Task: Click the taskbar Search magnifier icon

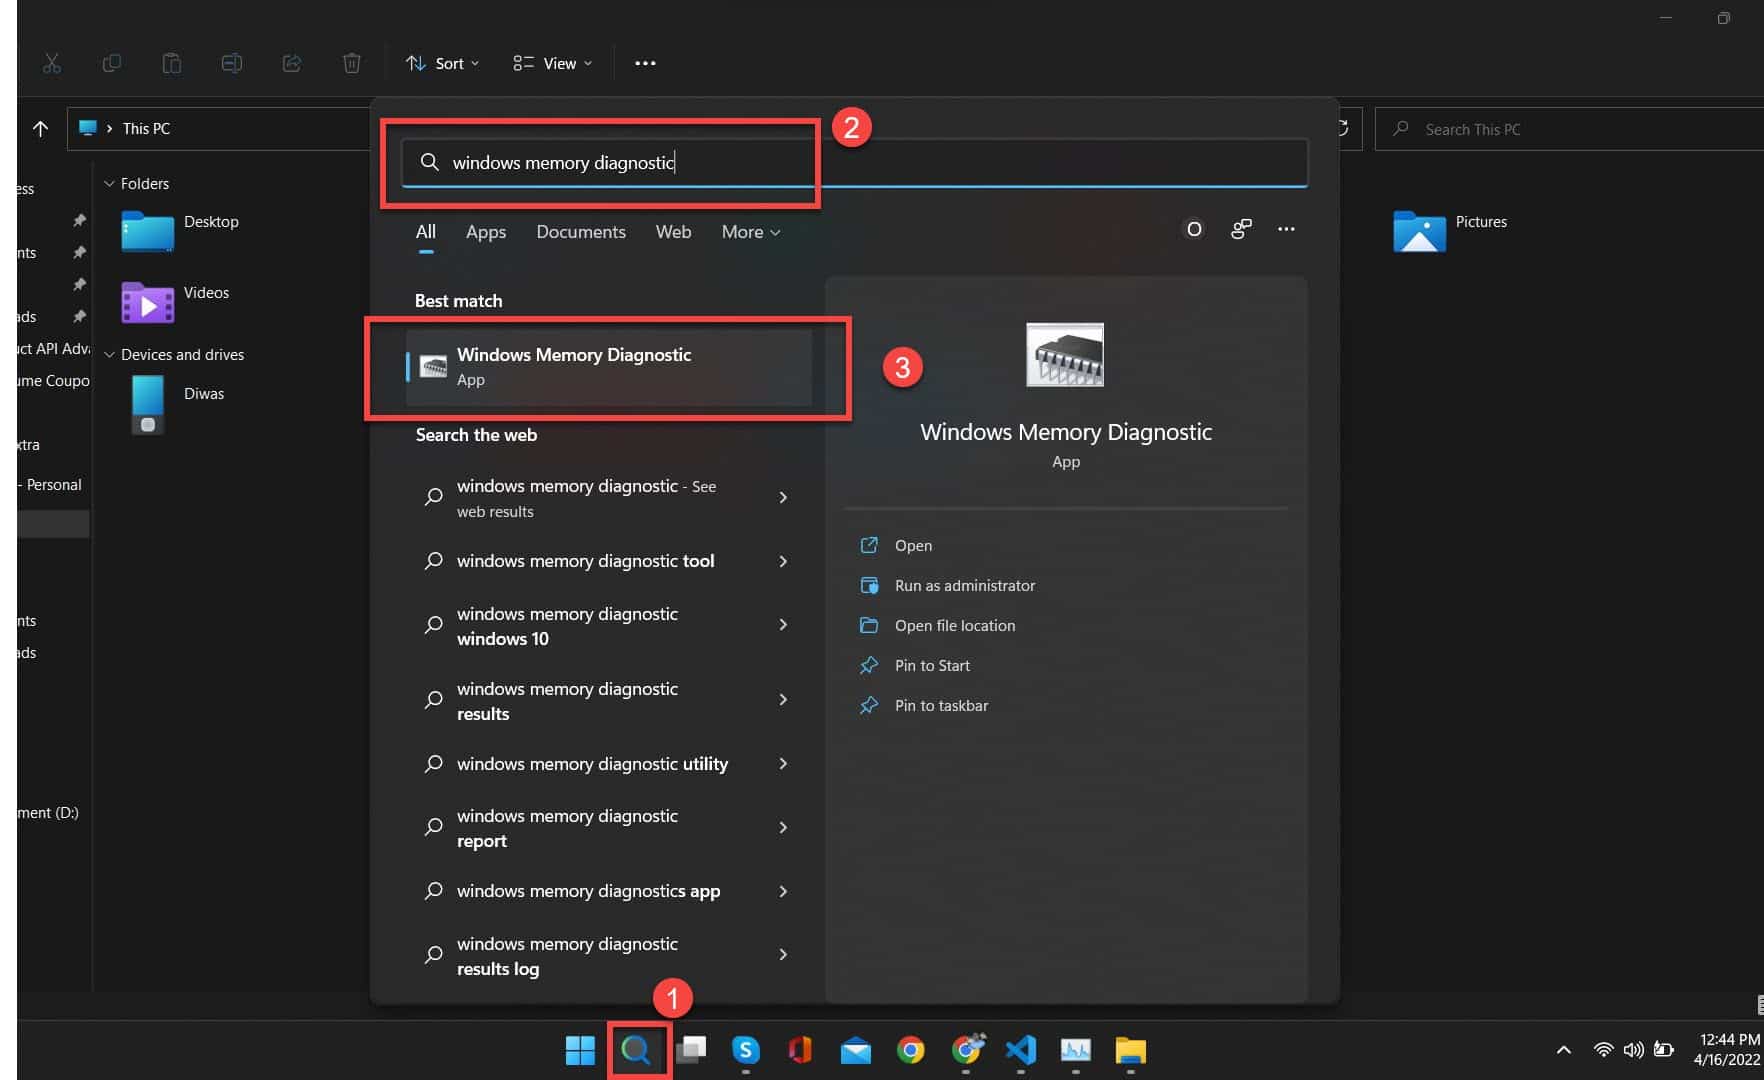Action: (x=636, y=1050)
